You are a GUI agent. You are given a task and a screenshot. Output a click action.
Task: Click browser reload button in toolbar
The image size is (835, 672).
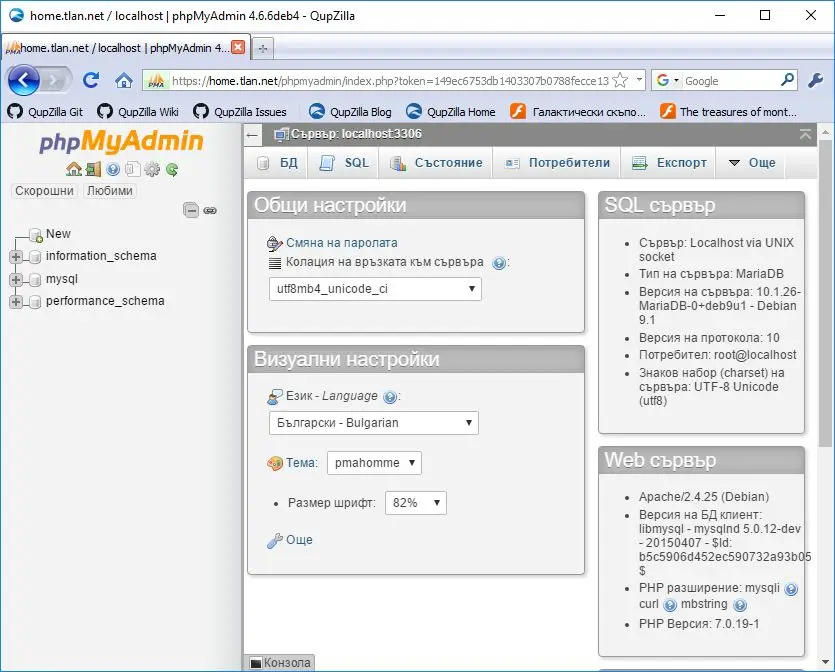click(91, 81)
